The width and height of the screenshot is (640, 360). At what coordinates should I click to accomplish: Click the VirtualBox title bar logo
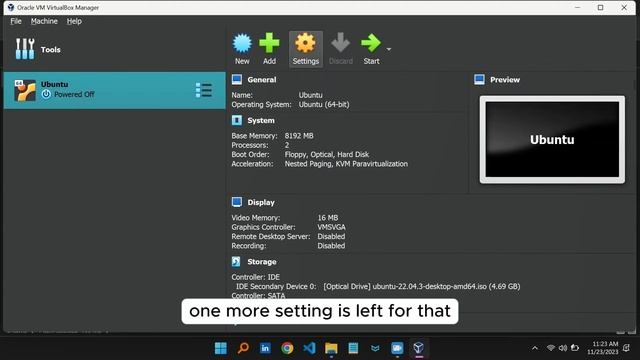point(11,7)
